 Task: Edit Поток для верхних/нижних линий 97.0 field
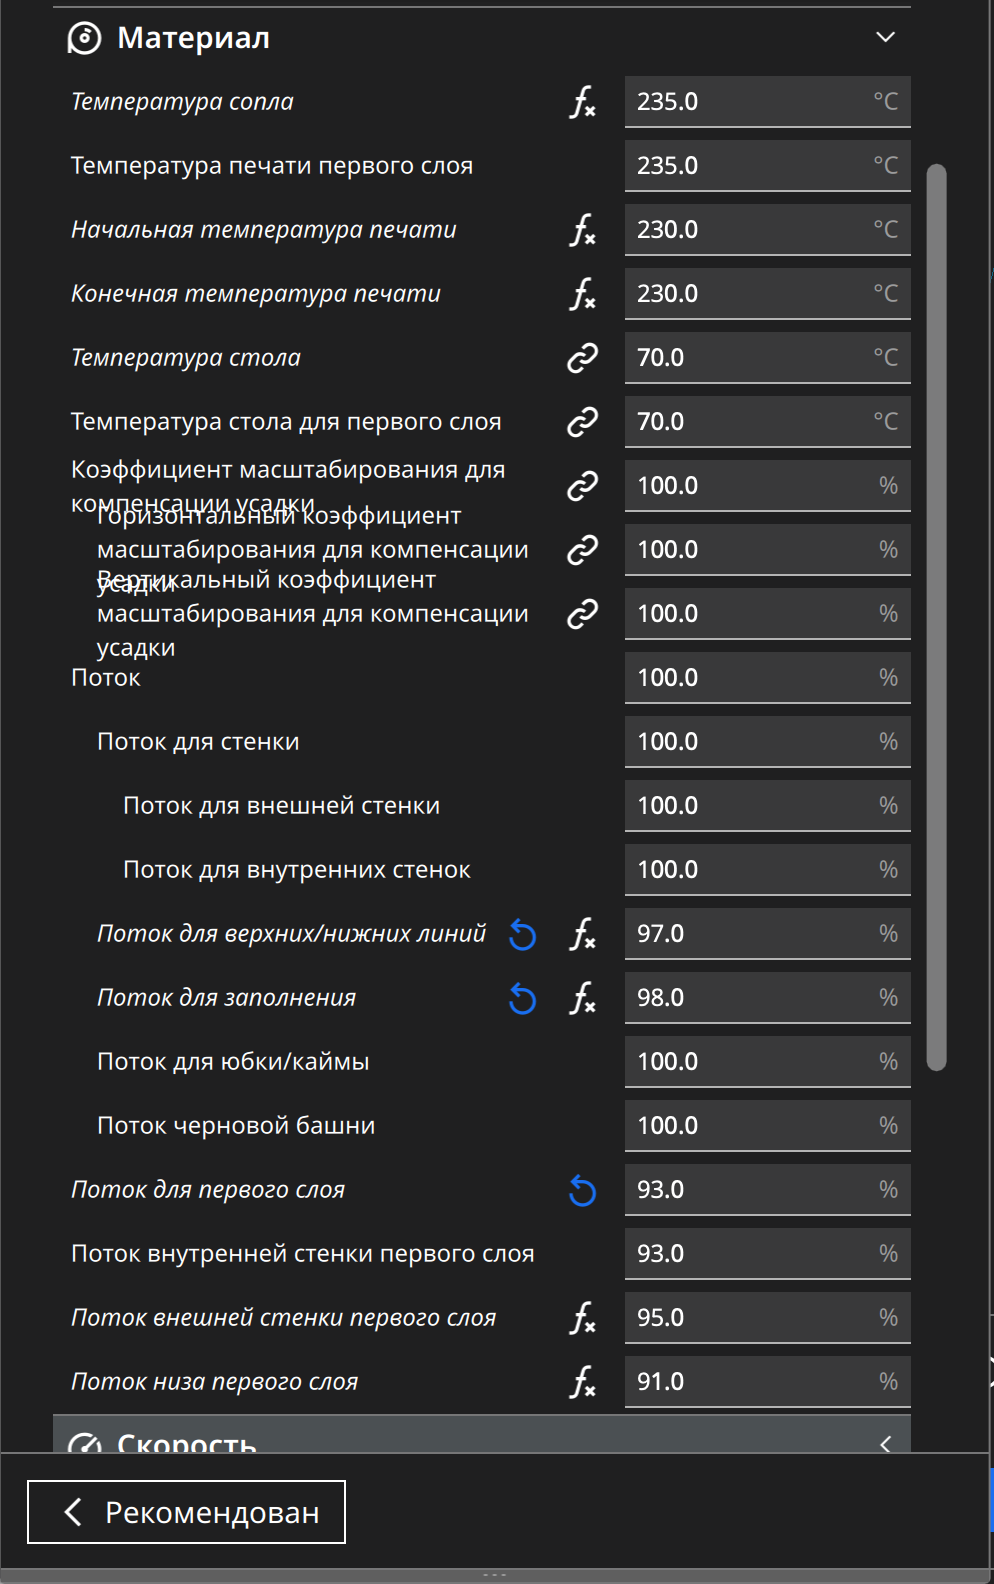pos(768,934)
